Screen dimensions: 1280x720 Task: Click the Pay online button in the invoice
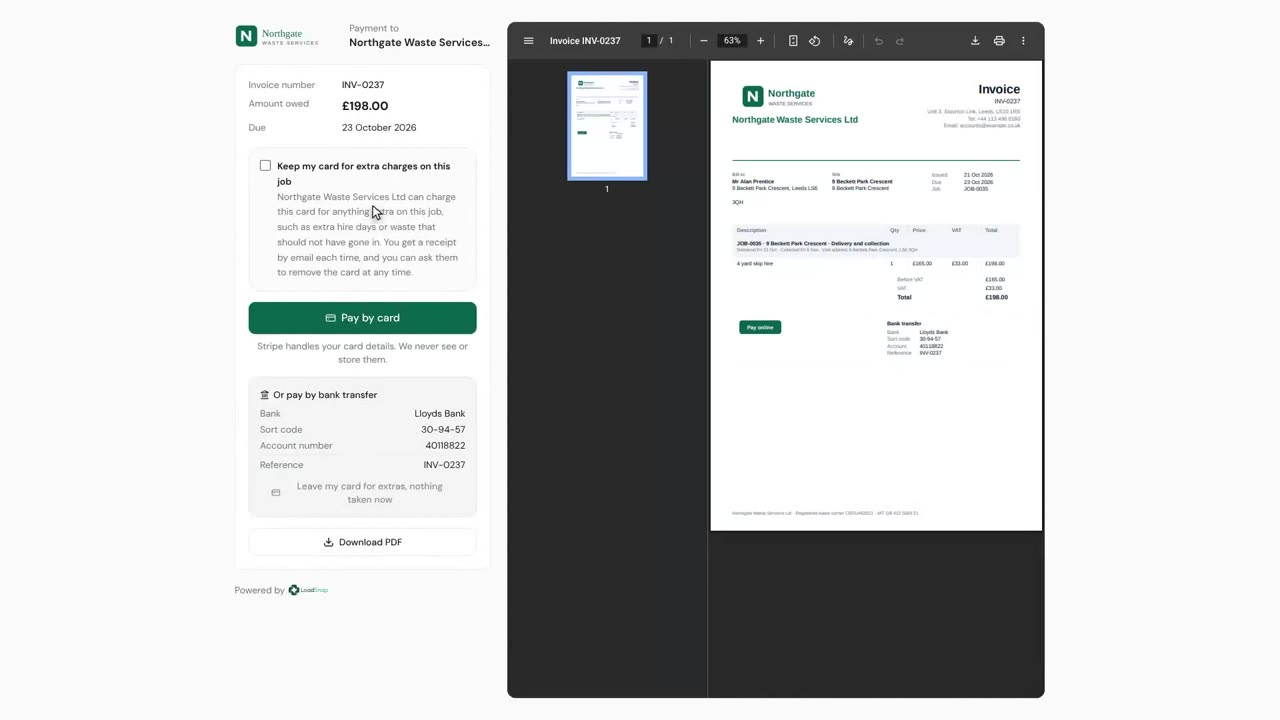[x=760, y=327]
